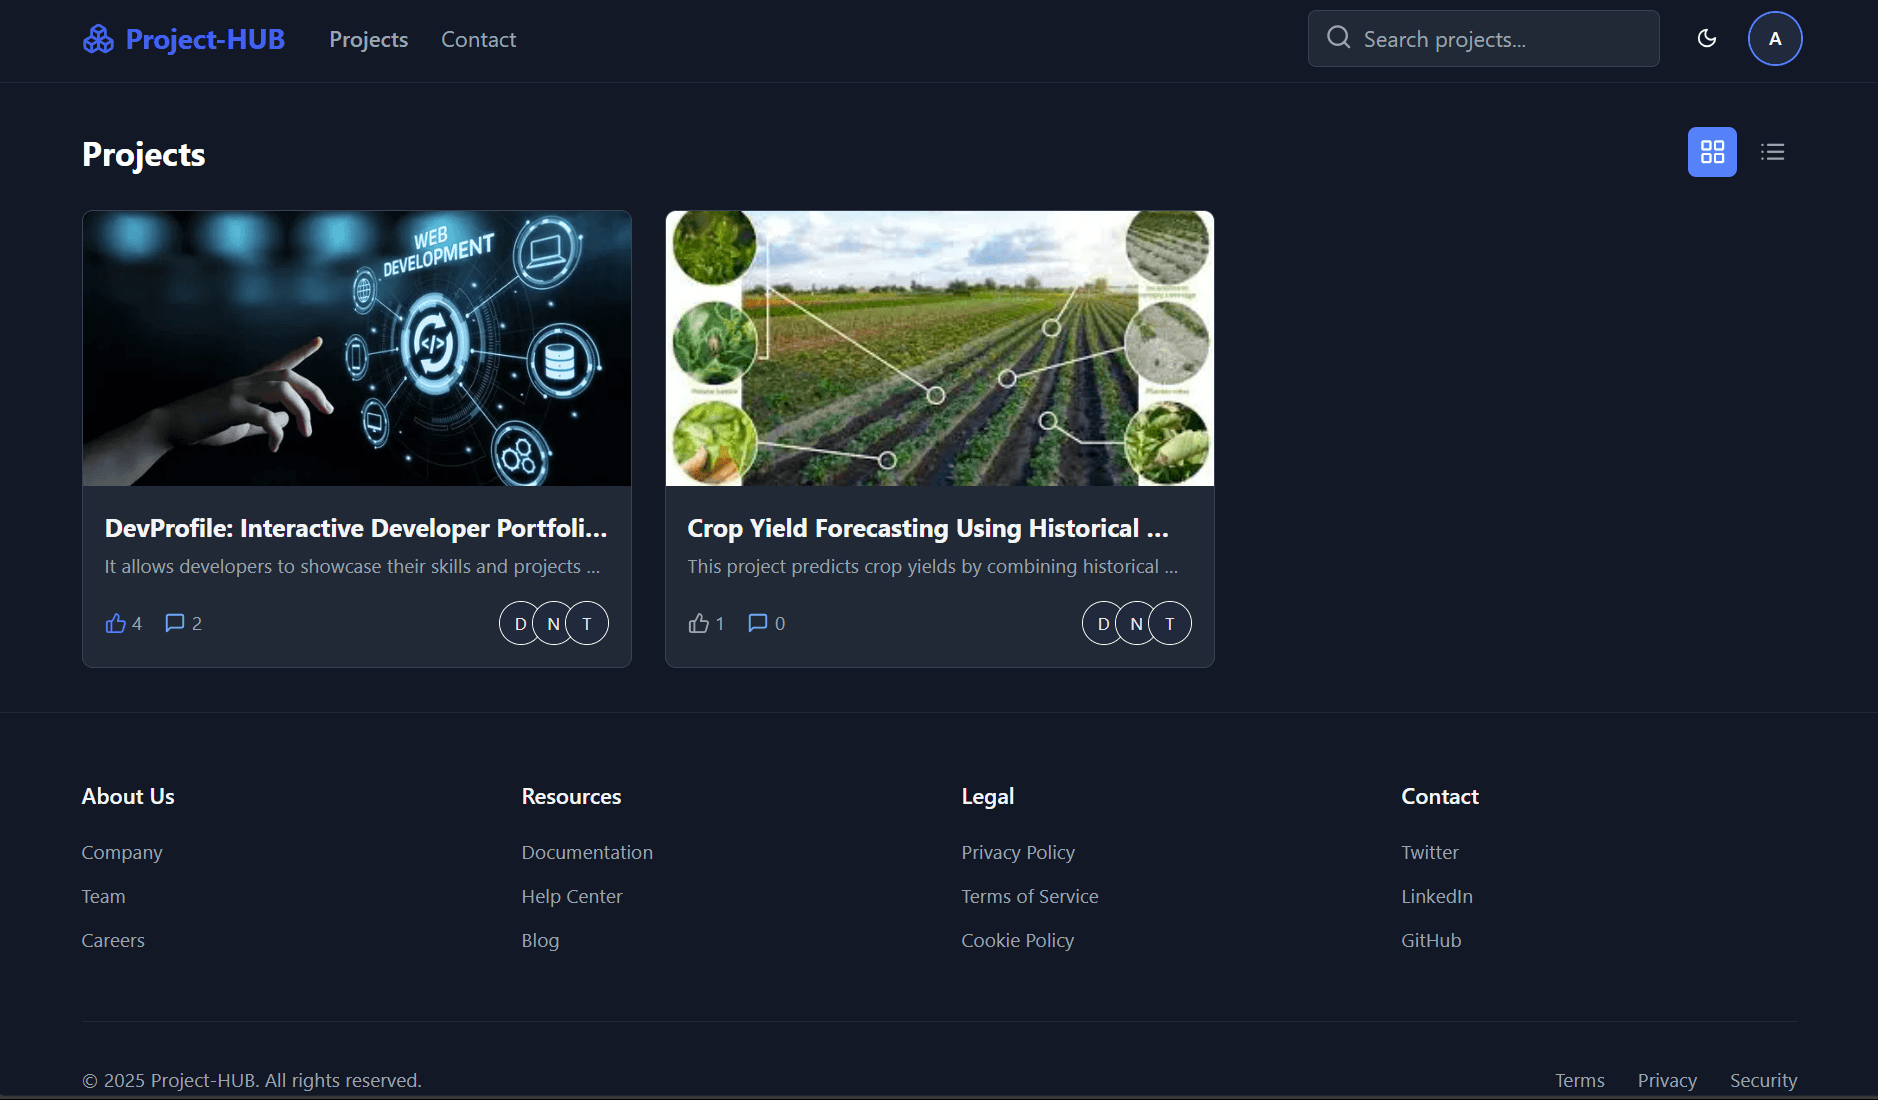Open the Terms of Service link
Image resolution: width=1878 pixels, height=1100 pixels.
1029,896
